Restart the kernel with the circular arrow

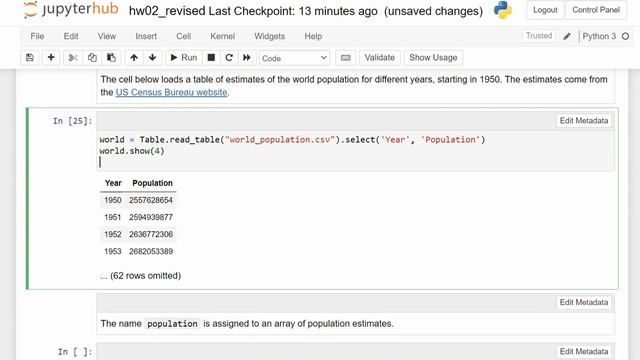click(229, 58)
